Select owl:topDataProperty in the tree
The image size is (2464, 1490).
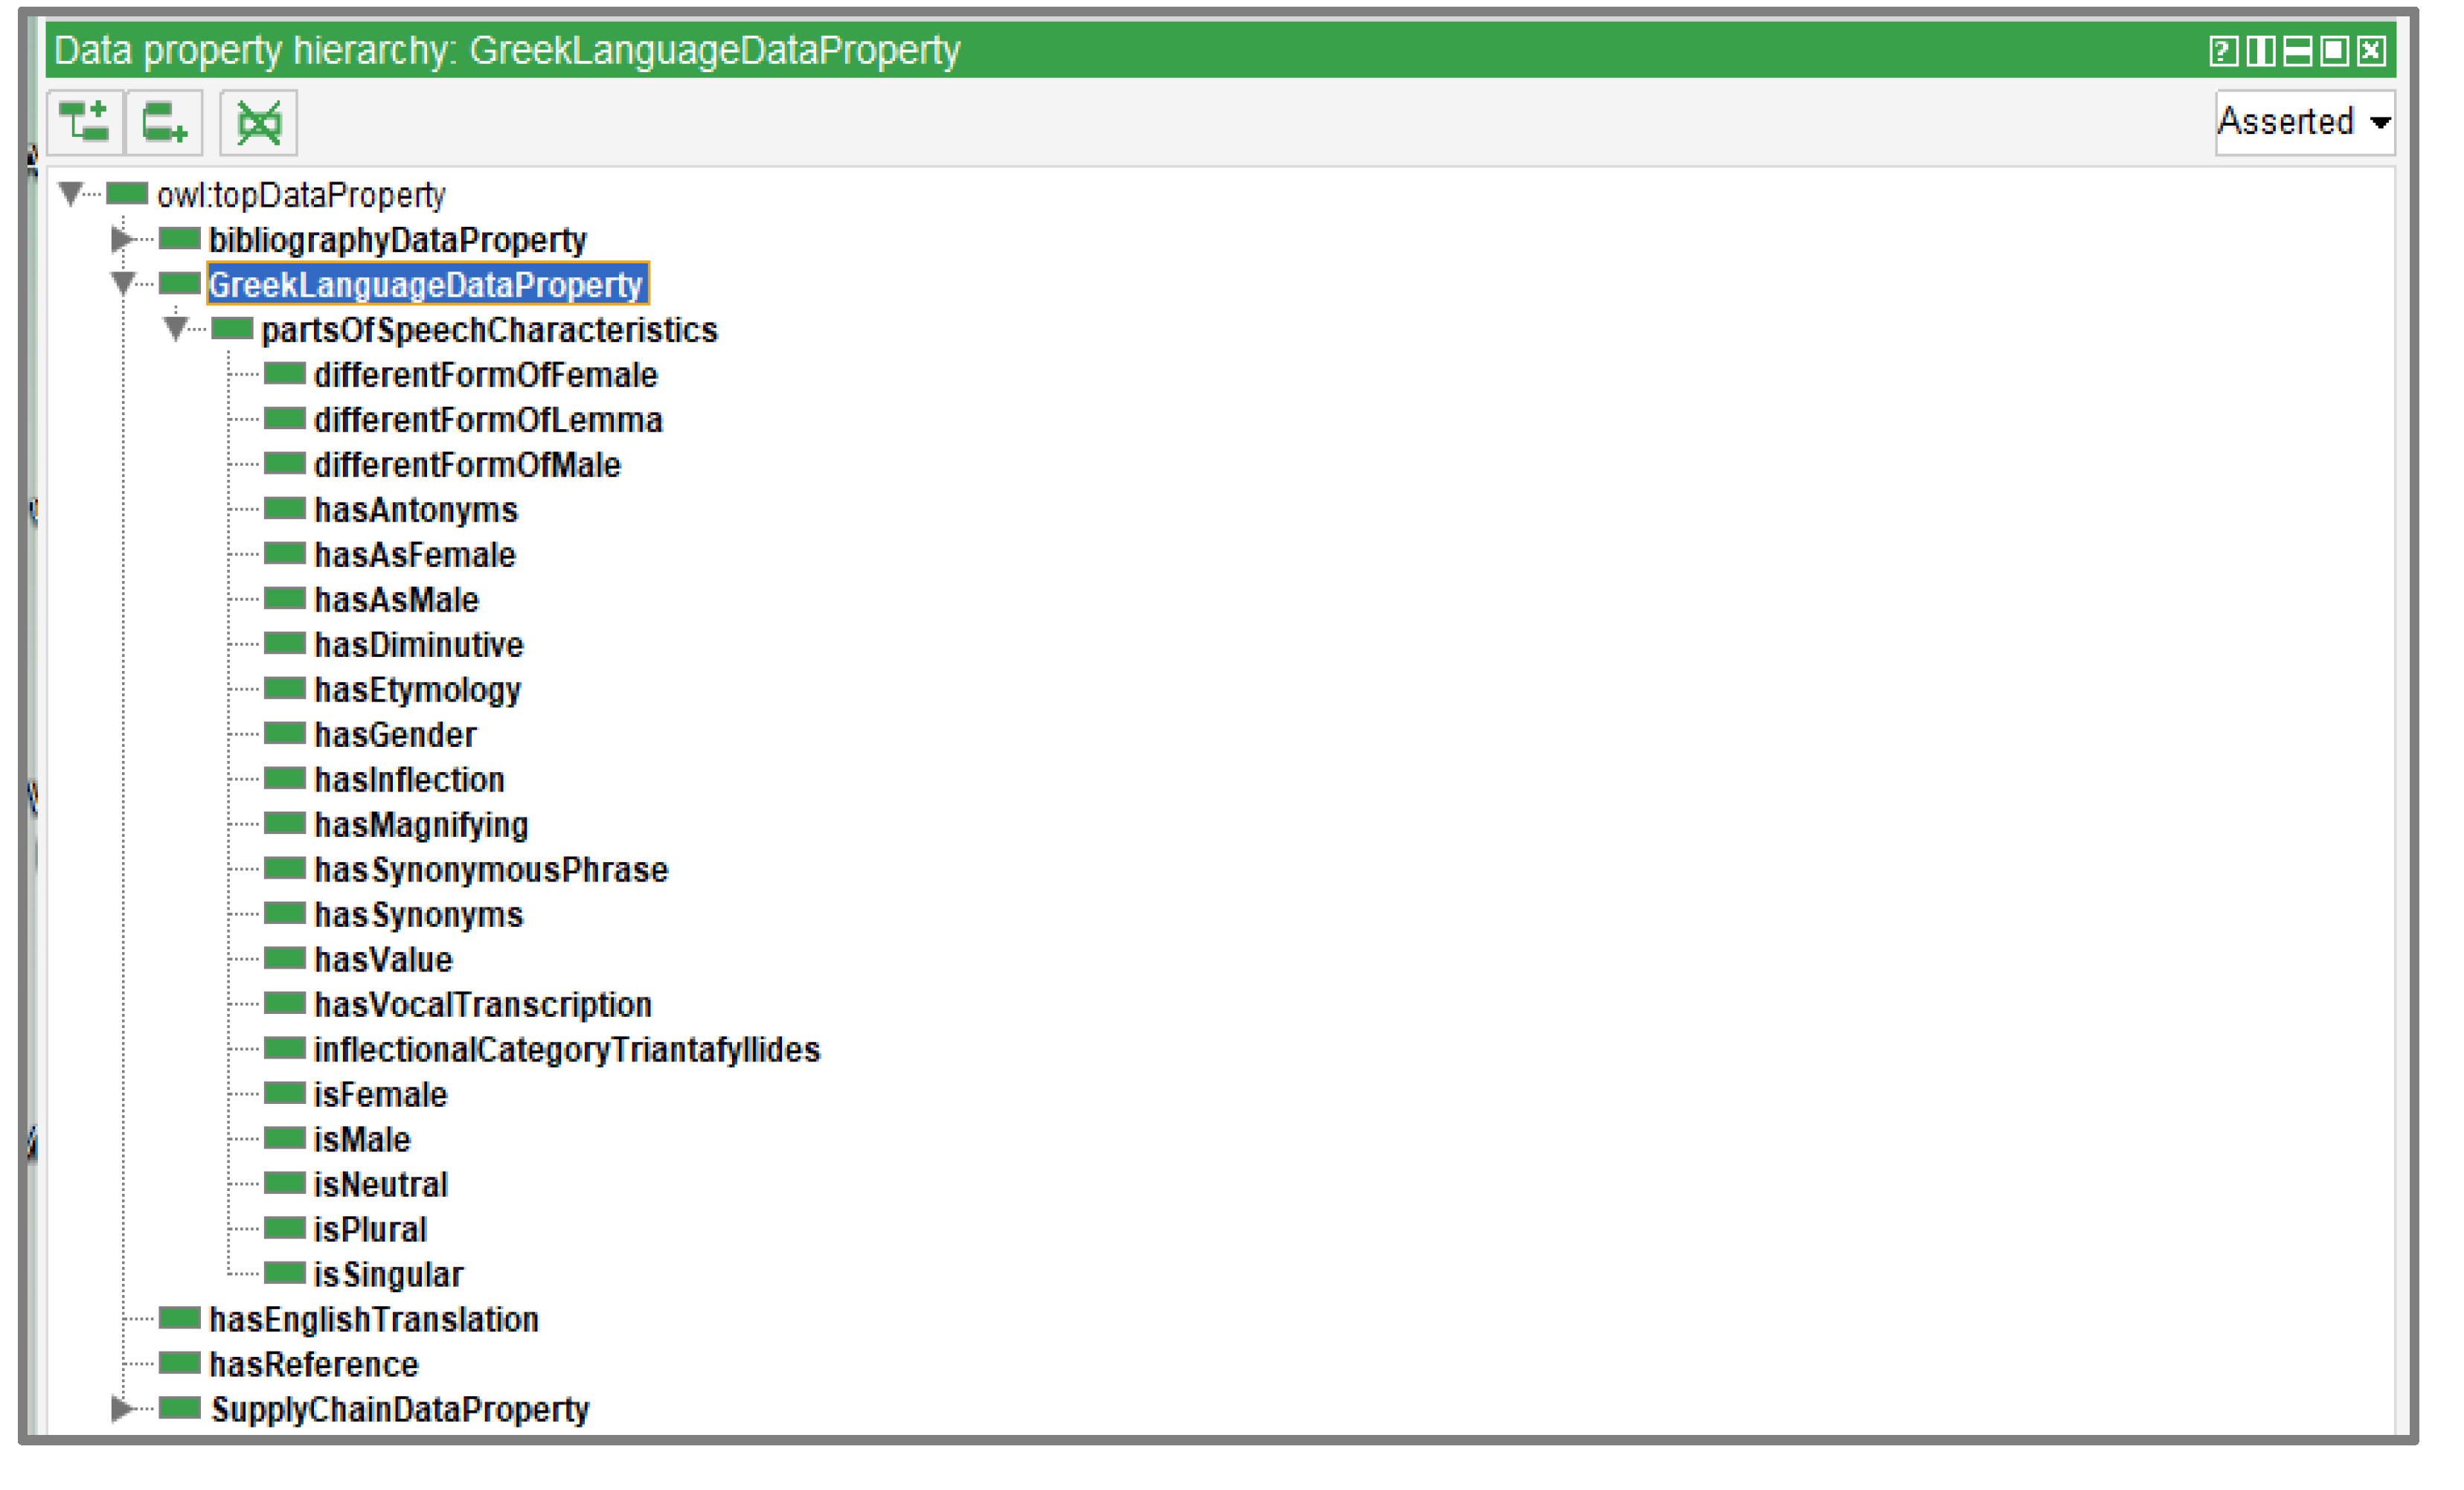tap(301, 195)
